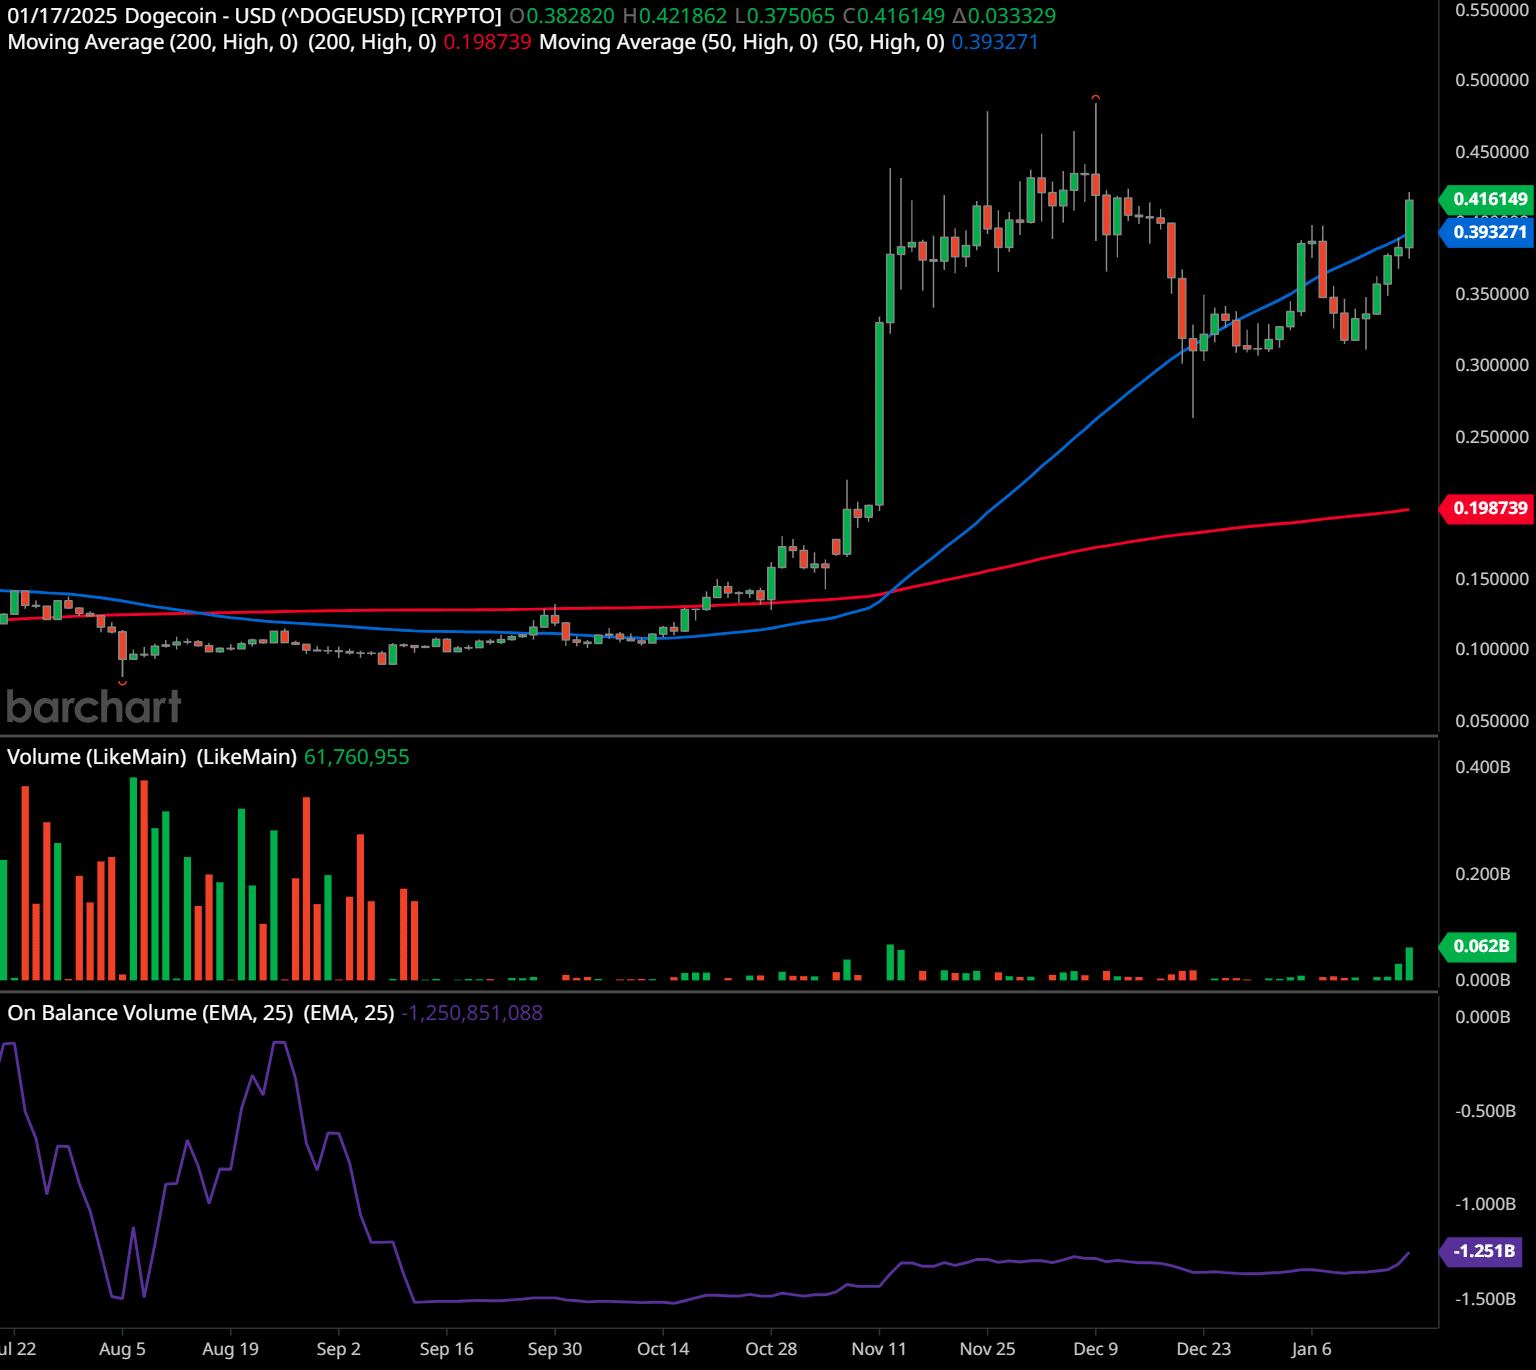Click the -0.500B OBV axis label

click(x=1485, y=1111)
